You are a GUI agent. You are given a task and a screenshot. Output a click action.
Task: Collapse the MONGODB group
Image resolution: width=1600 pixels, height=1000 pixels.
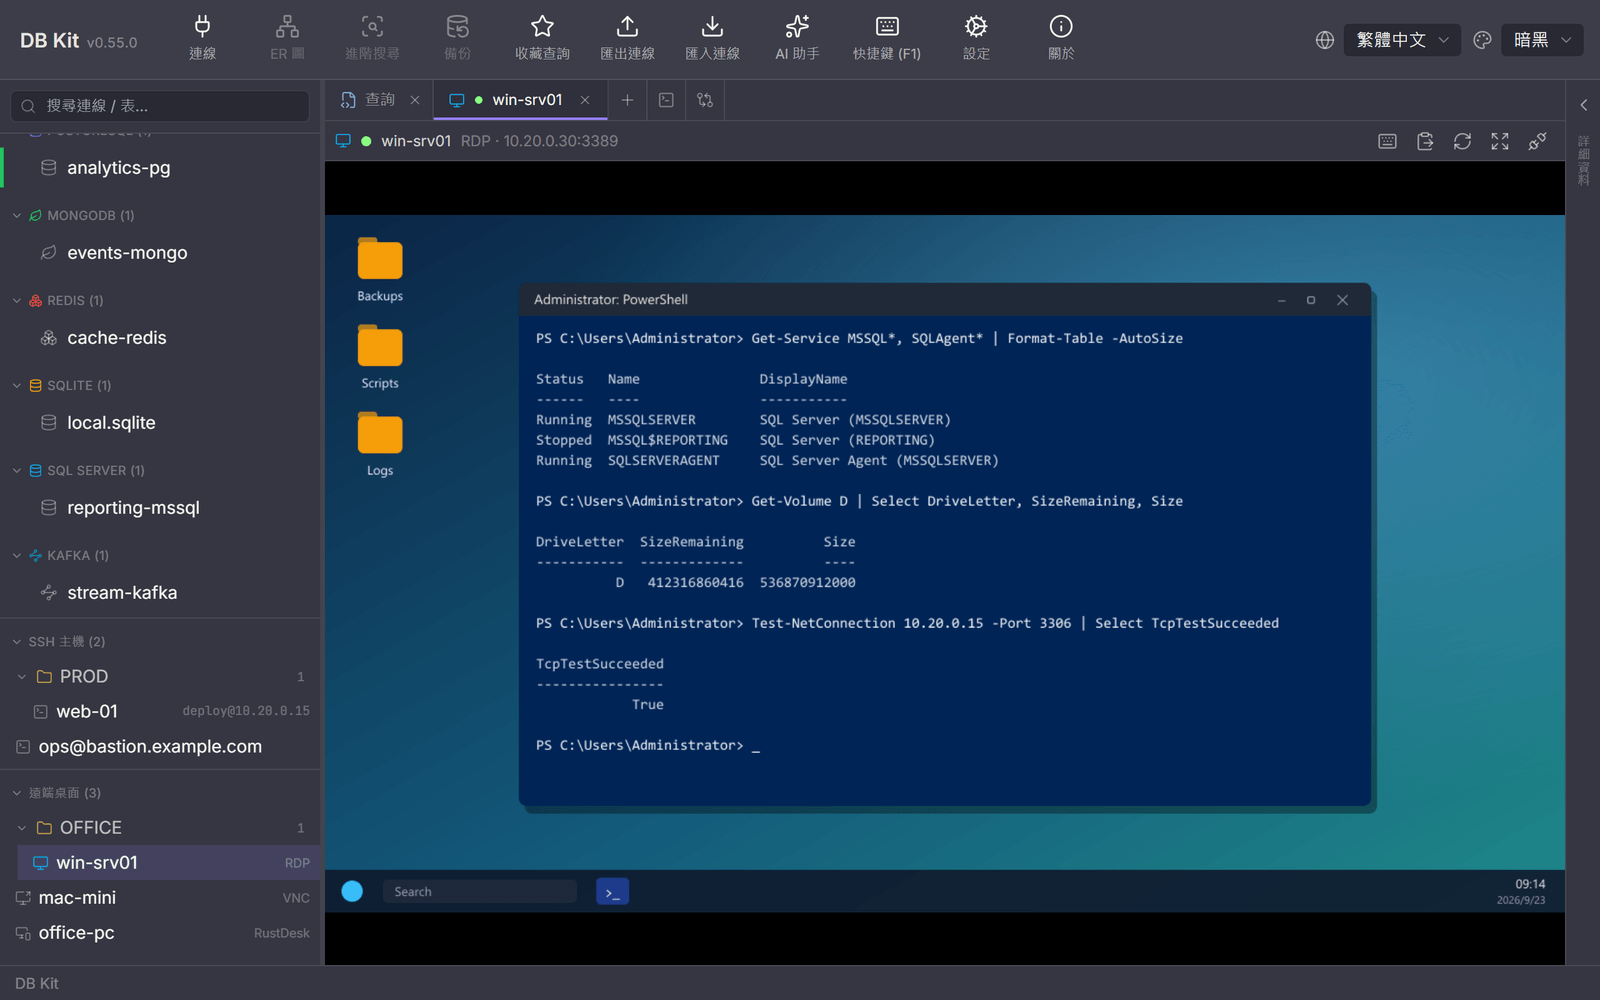click(16, 216)
